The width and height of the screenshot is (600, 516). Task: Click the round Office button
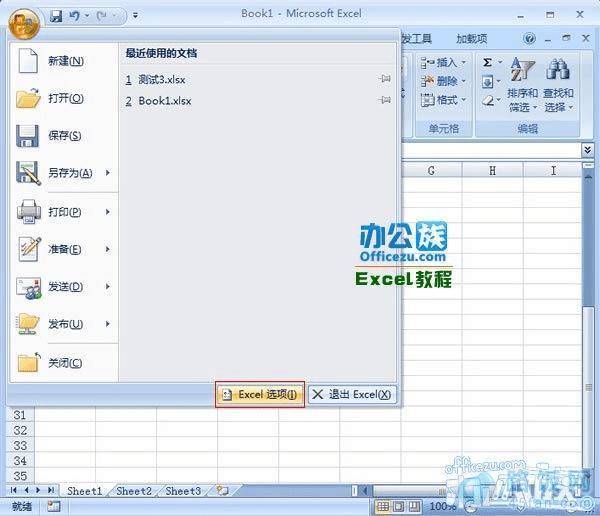click(24, 24)
